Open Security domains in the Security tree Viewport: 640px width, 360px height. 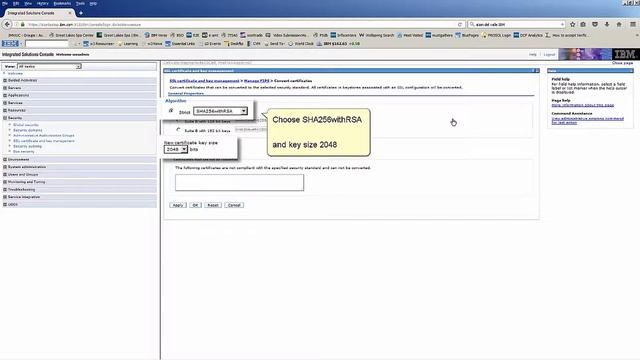click(28, 130)
